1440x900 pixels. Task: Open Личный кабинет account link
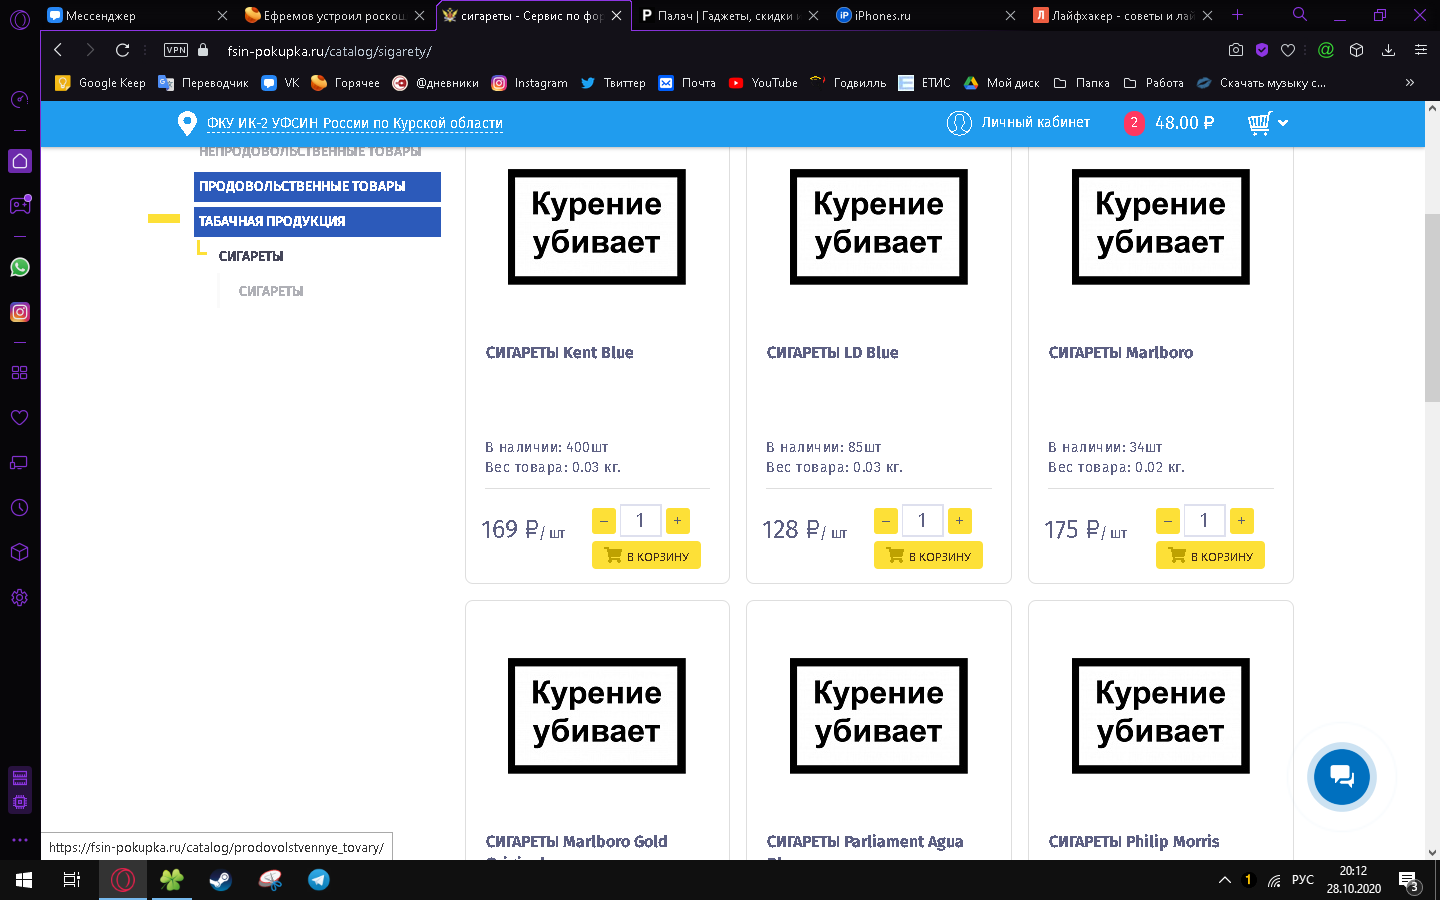(x=1018, y=122)
